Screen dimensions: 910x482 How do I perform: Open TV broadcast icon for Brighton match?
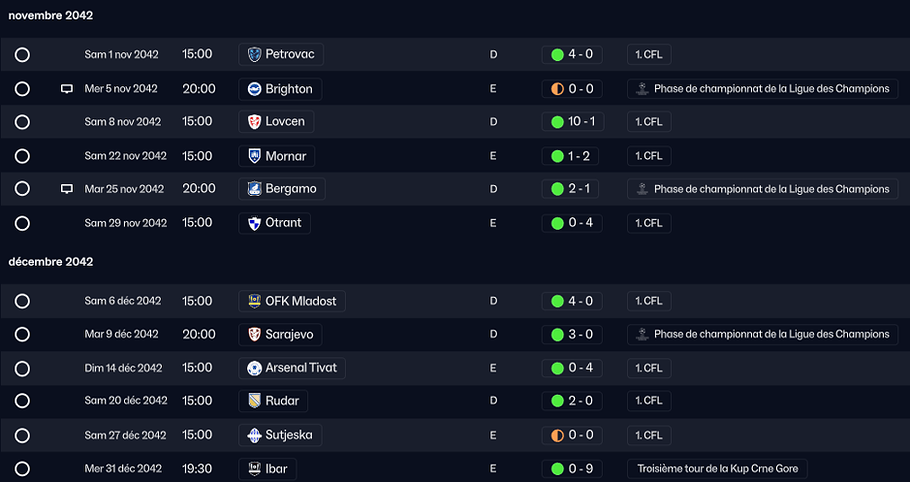tap(67, 89)
